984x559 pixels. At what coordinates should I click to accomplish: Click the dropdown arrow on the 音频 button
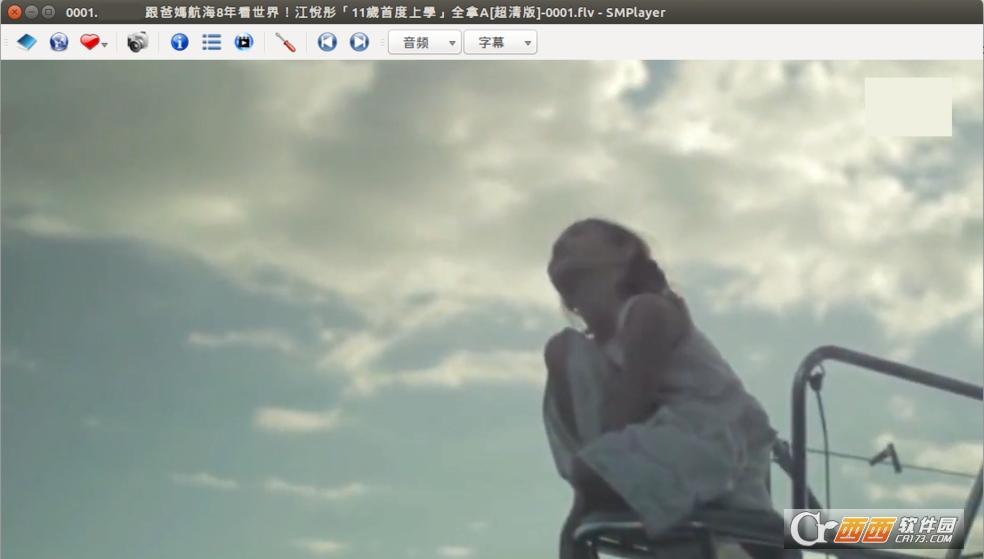tap(452, 43)
